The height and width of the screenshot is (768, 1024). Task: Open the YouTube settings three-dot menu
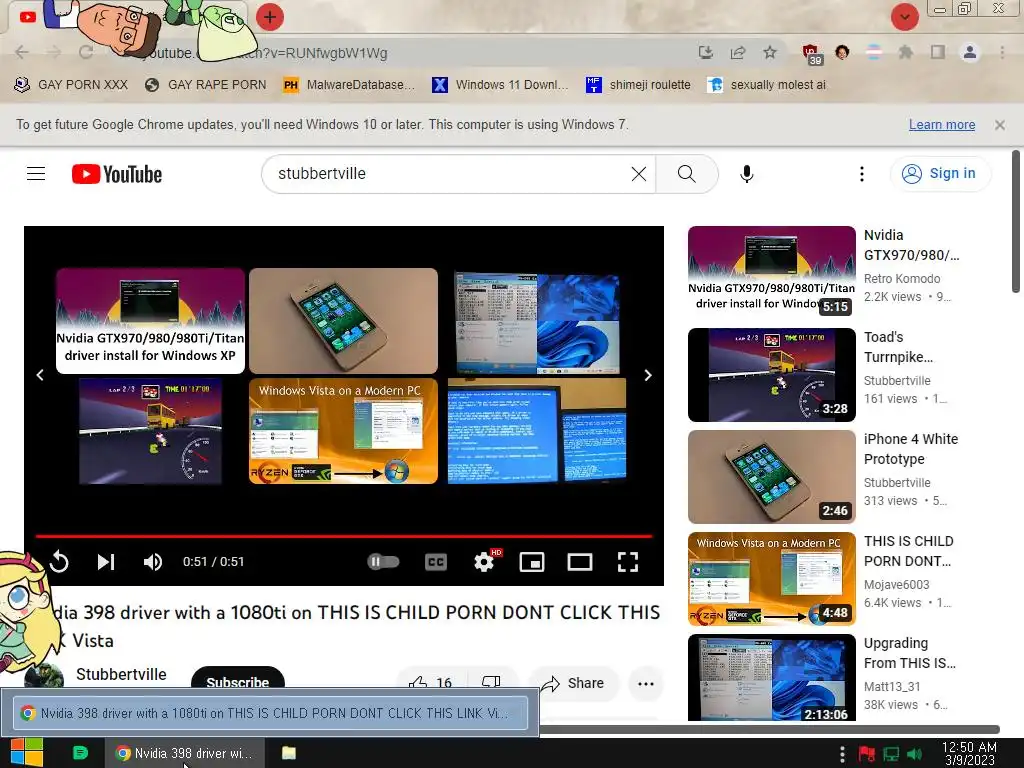click(x=862, y=174)
